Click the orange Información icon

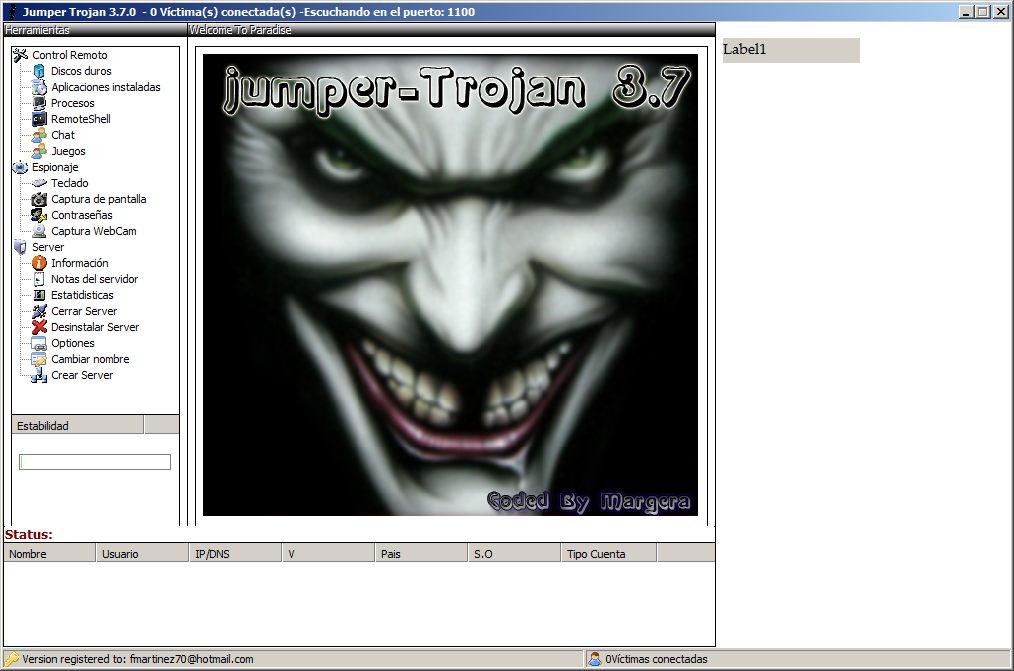pos(39,263)
